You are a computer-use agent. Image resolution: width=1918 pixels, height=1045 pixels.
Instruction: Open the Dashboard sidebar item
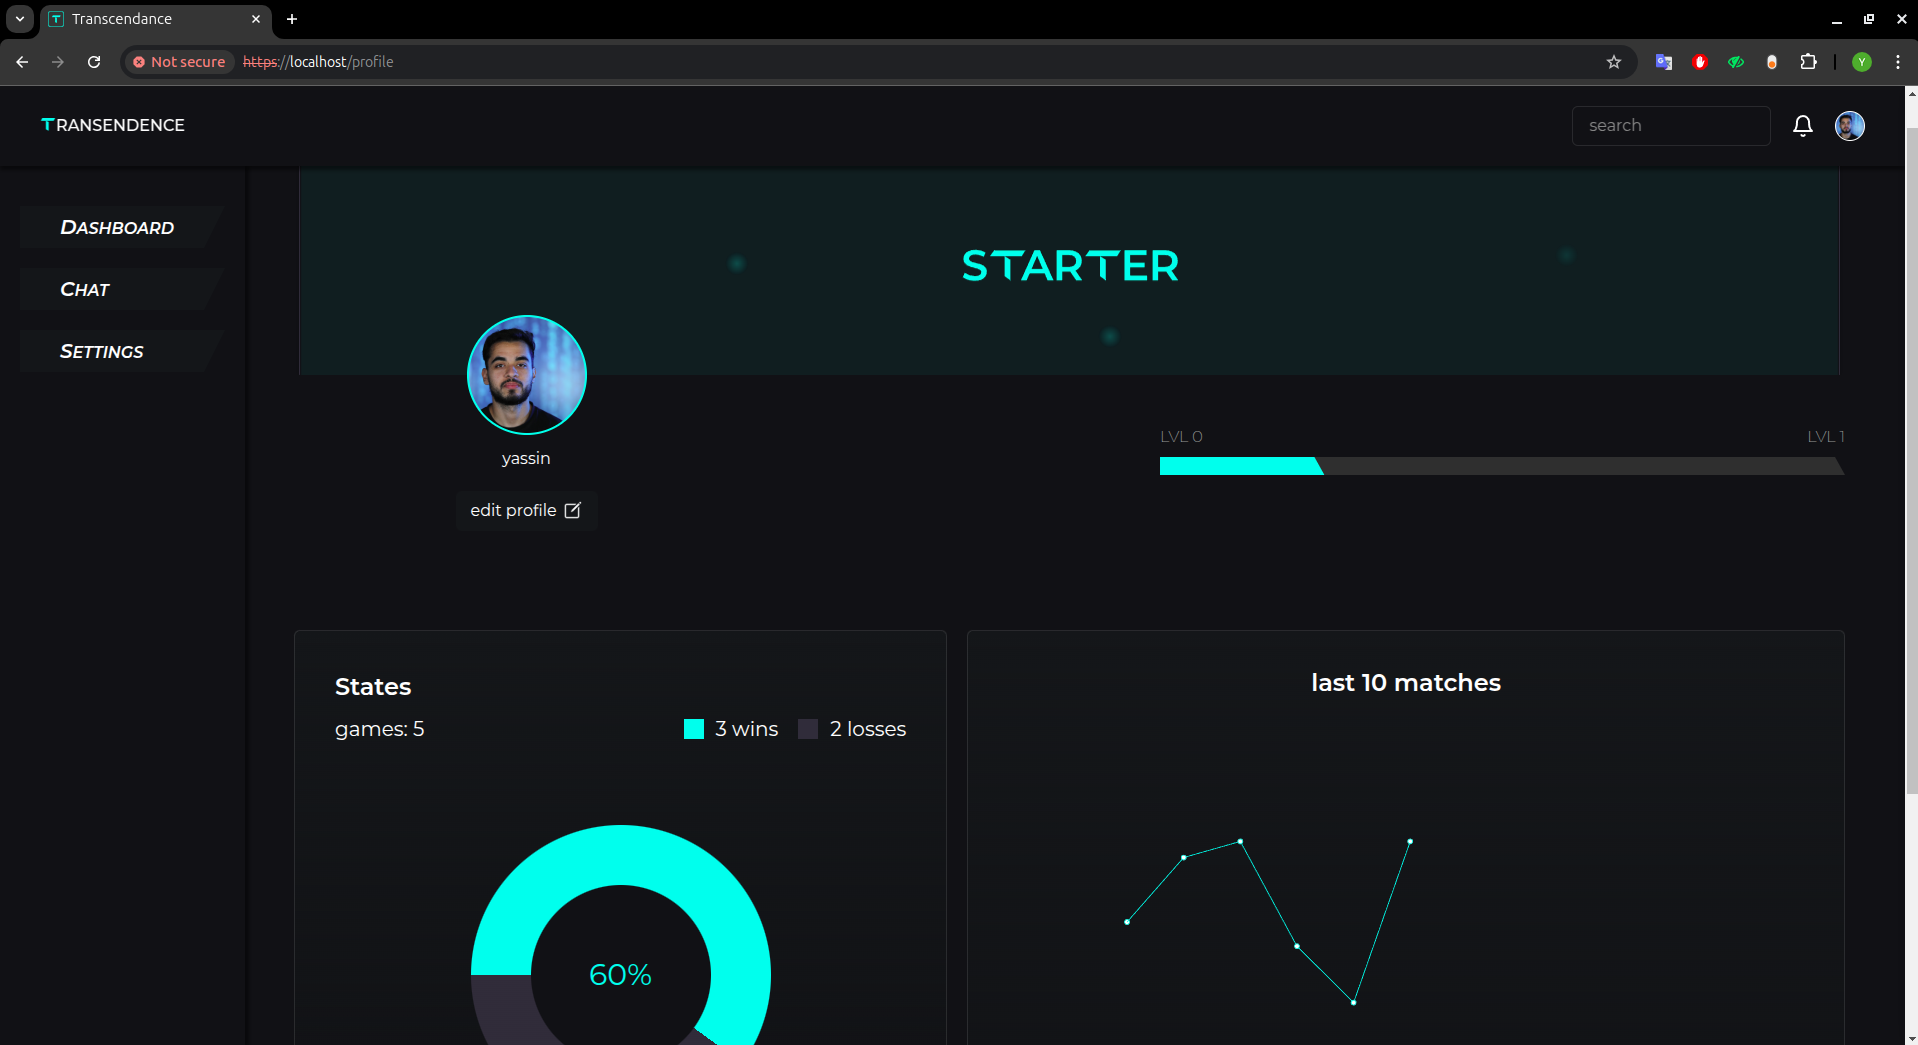click(x=117, y=228)
